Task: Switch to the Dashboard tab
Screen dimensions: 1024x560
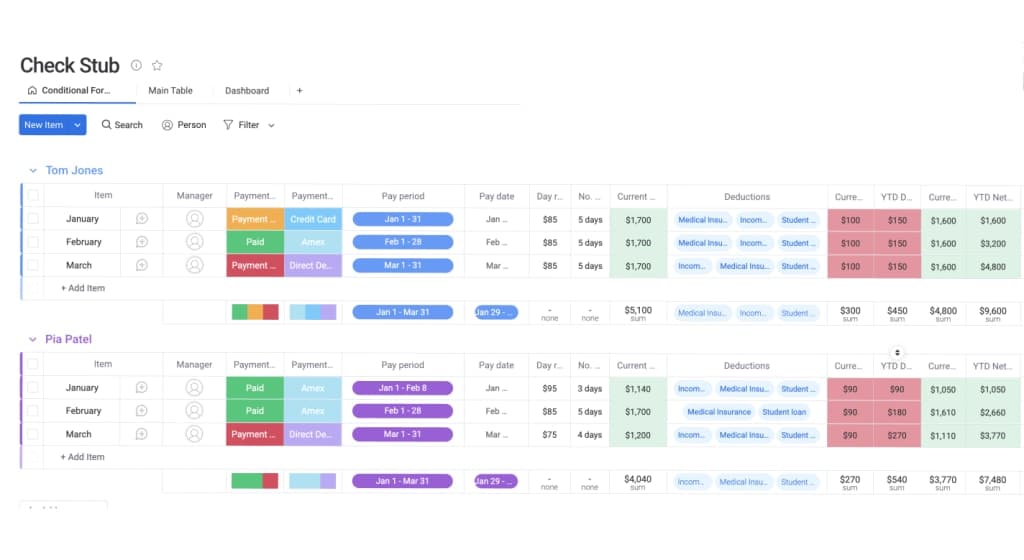Action: coord(247,91)
